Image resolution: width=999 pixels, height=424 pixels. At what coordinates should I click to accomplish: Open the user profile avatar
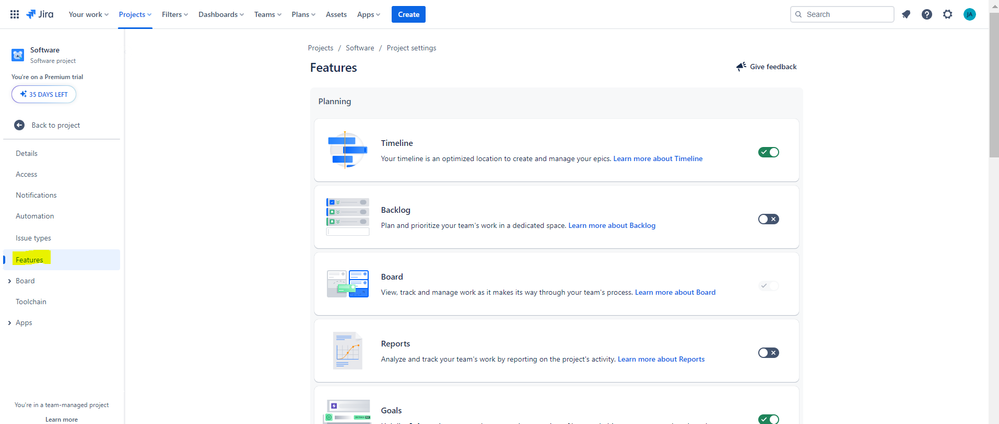970,14
